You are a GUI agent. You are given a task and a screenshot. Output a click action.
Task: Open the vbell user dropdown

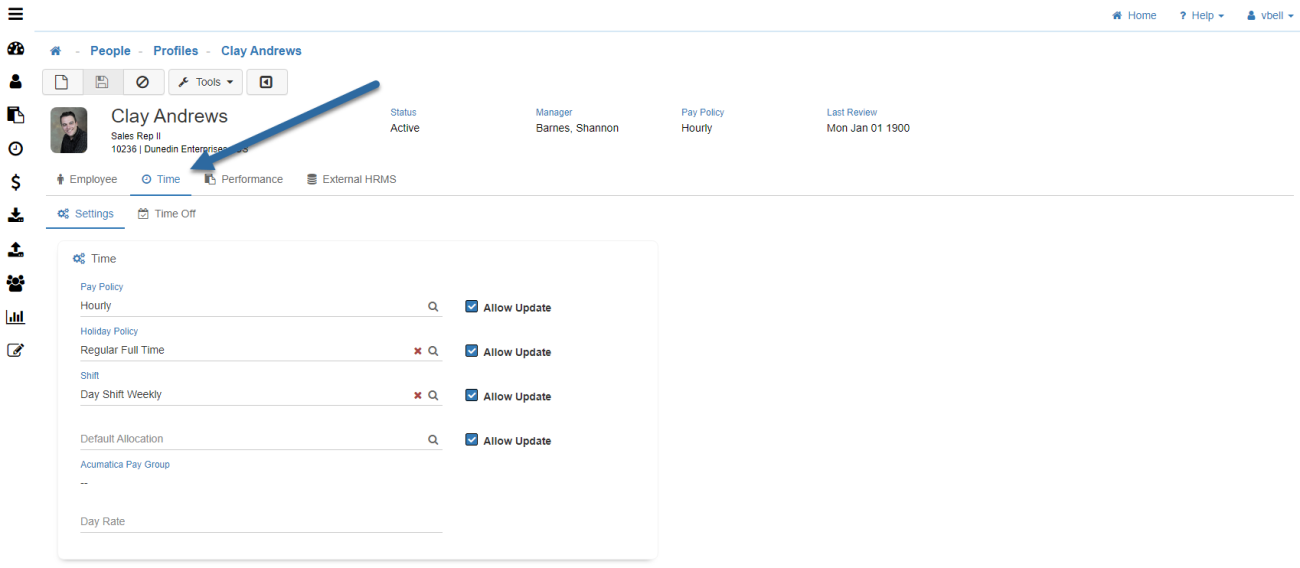[x=1270, y=15]
